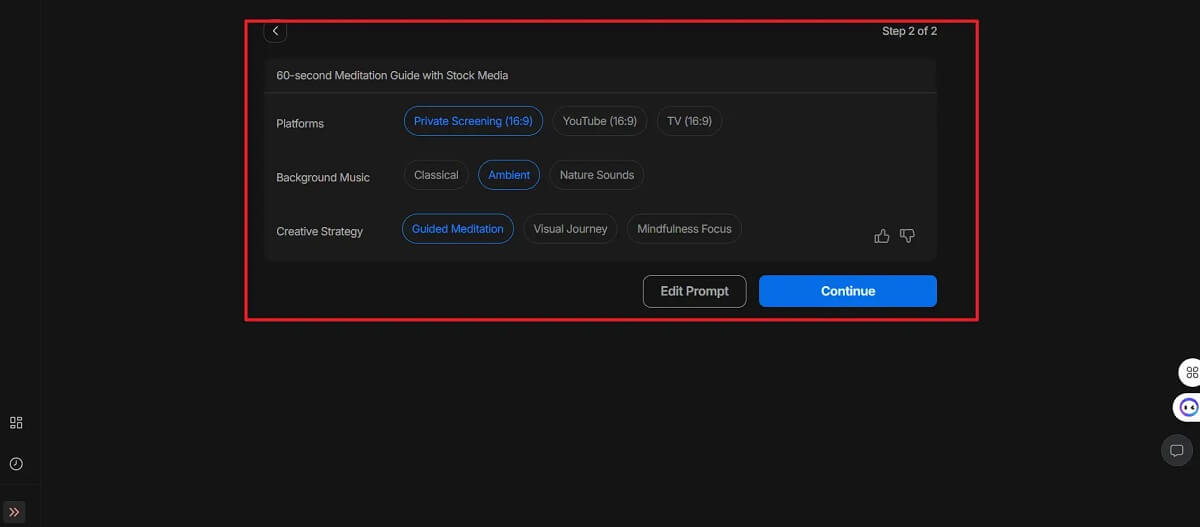The width and height of the screenshot is (1200, 527).
Task: Select YouTube (16:9) as platform
Action: click(599, 121)
